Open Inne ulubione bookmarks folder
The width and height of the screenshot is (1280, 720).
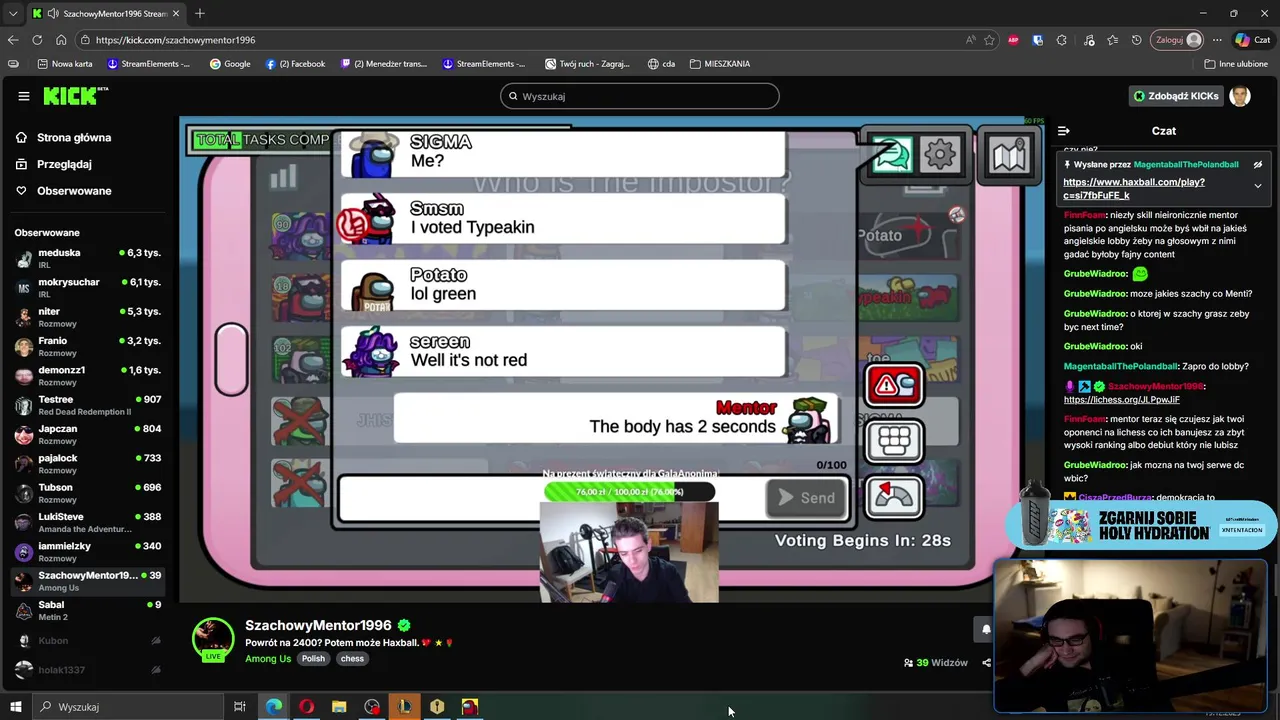pos(1236,64)
